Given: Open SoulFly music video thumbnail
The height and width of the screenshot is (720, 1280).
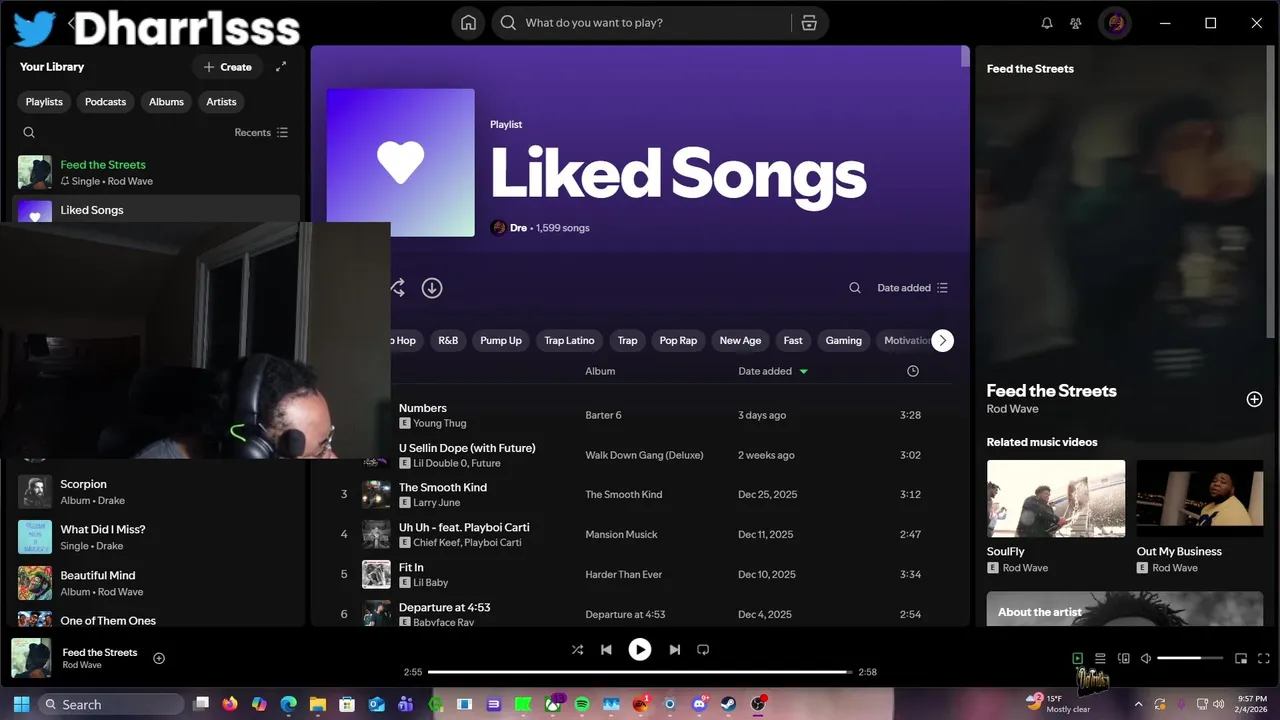Looking at the screenshot, I should 1056,500.
